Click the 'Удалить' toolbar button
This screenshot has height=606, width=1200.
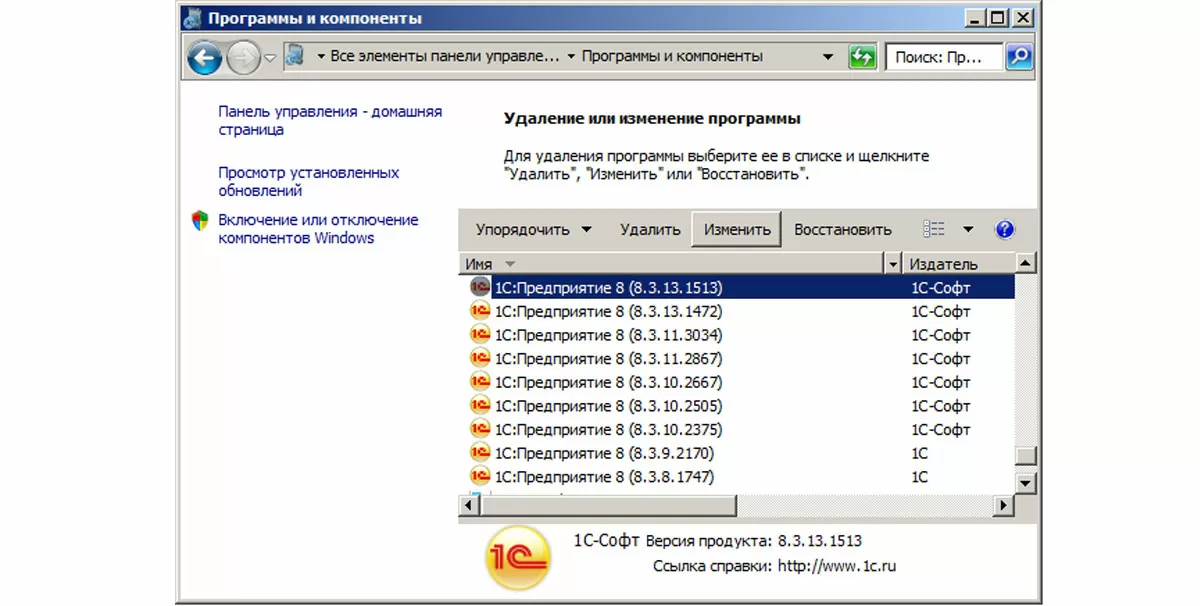pos(650,229)
